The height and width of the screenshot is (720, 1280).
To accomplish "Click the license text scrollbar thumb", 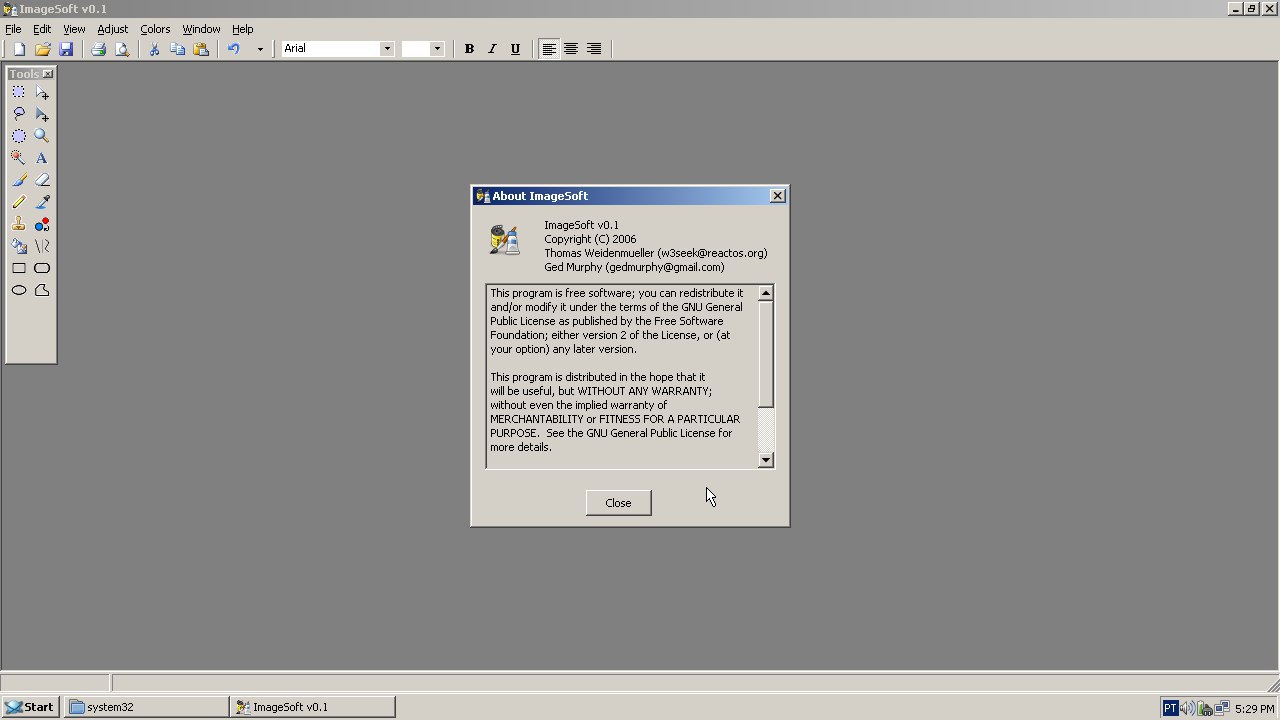I will pos(766,354).
